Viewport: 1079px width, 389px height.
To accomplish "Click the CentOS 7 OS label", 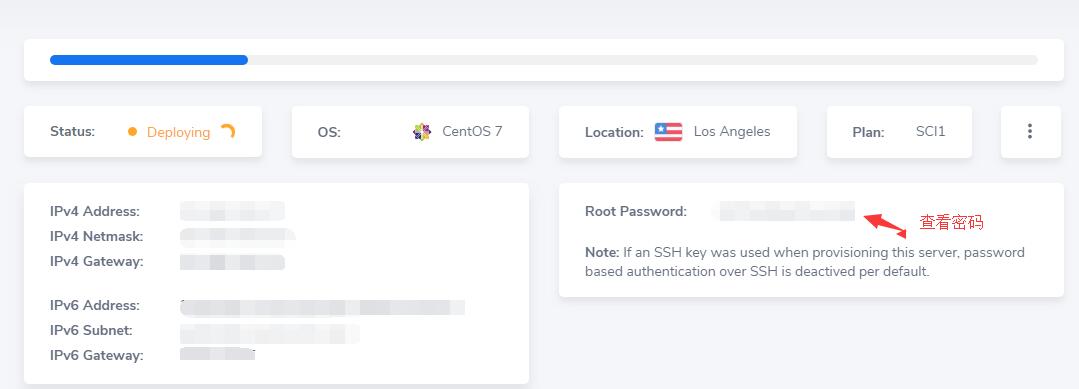I will (x=472, y=131).
